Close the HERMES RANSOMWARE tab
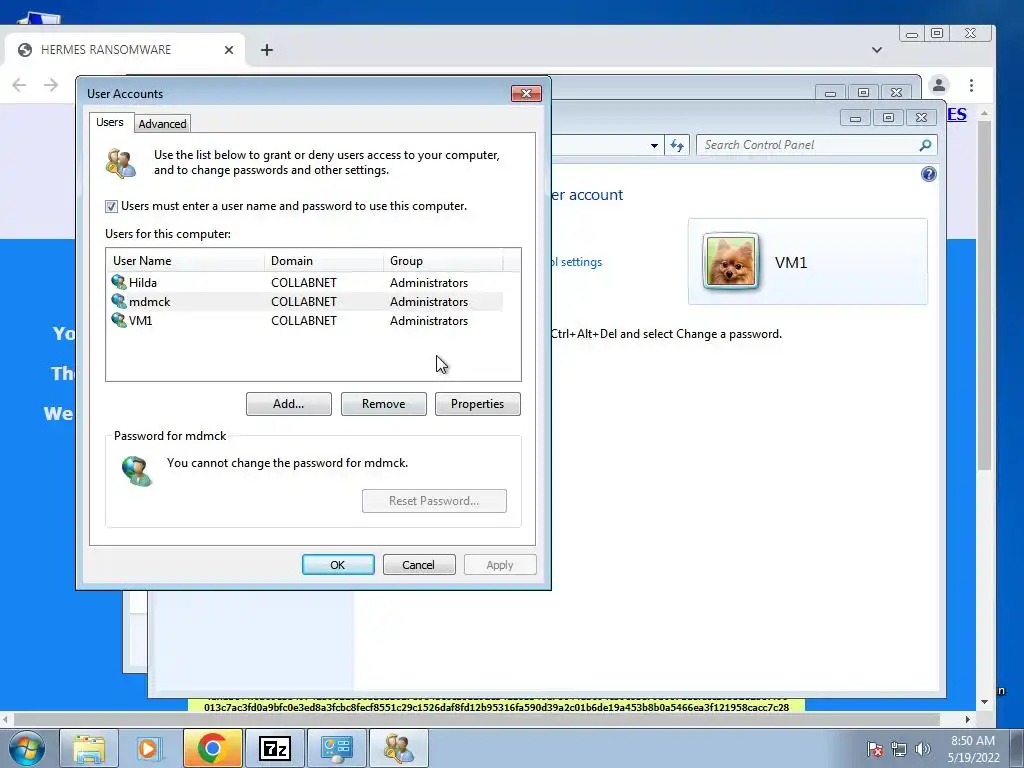This screenshot has height=768, width=1024. click(229, 50)
